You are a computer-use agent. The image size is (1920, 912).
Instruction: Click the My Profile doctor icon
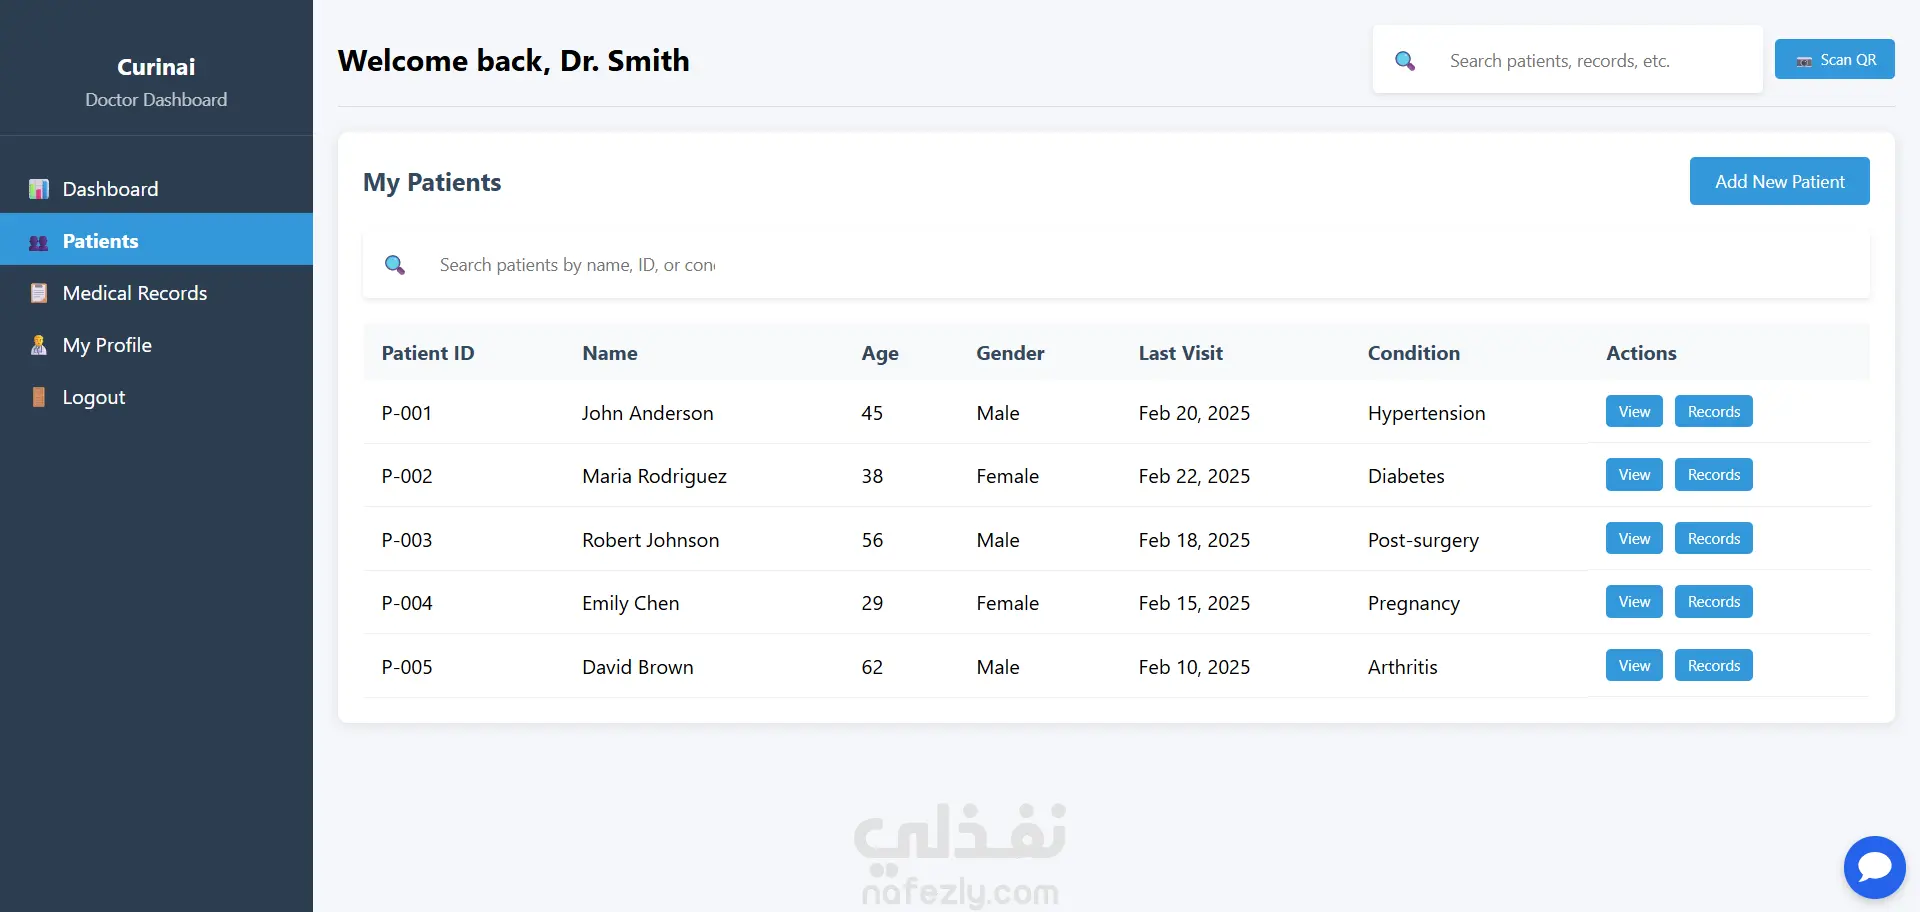(39, 345)
